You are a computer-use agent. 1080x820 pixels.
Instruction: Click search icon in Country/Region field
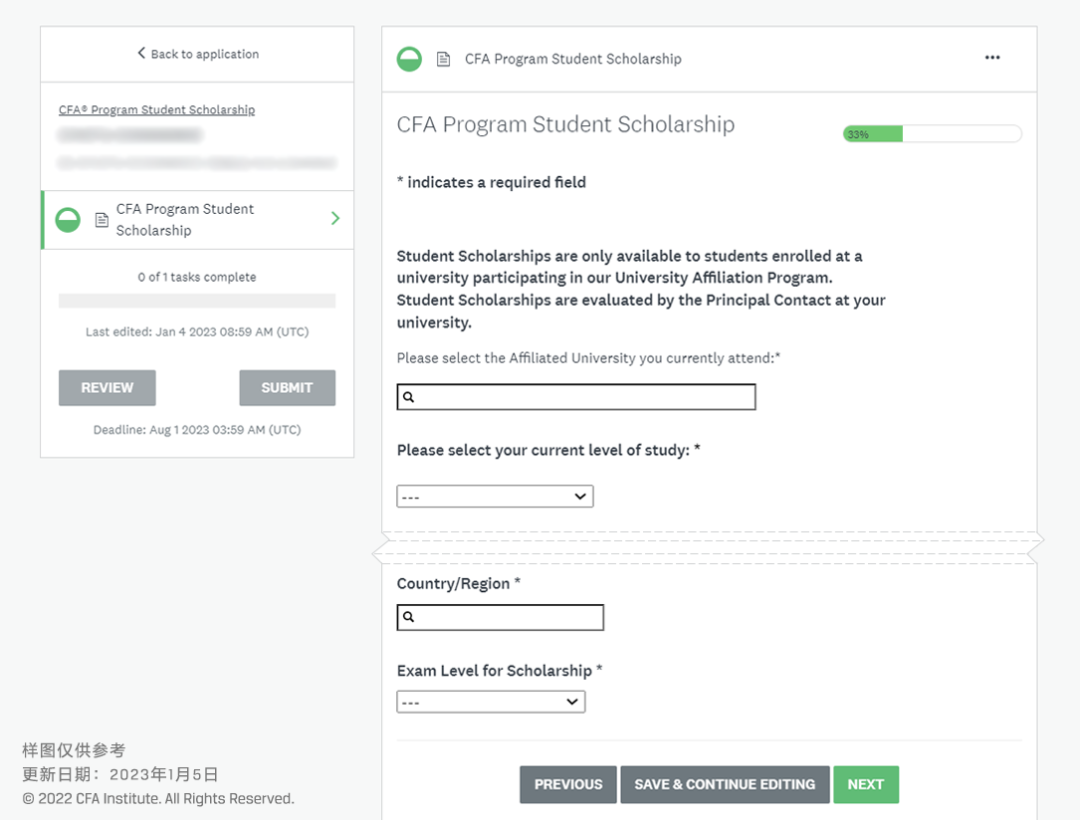click(408, 617)
